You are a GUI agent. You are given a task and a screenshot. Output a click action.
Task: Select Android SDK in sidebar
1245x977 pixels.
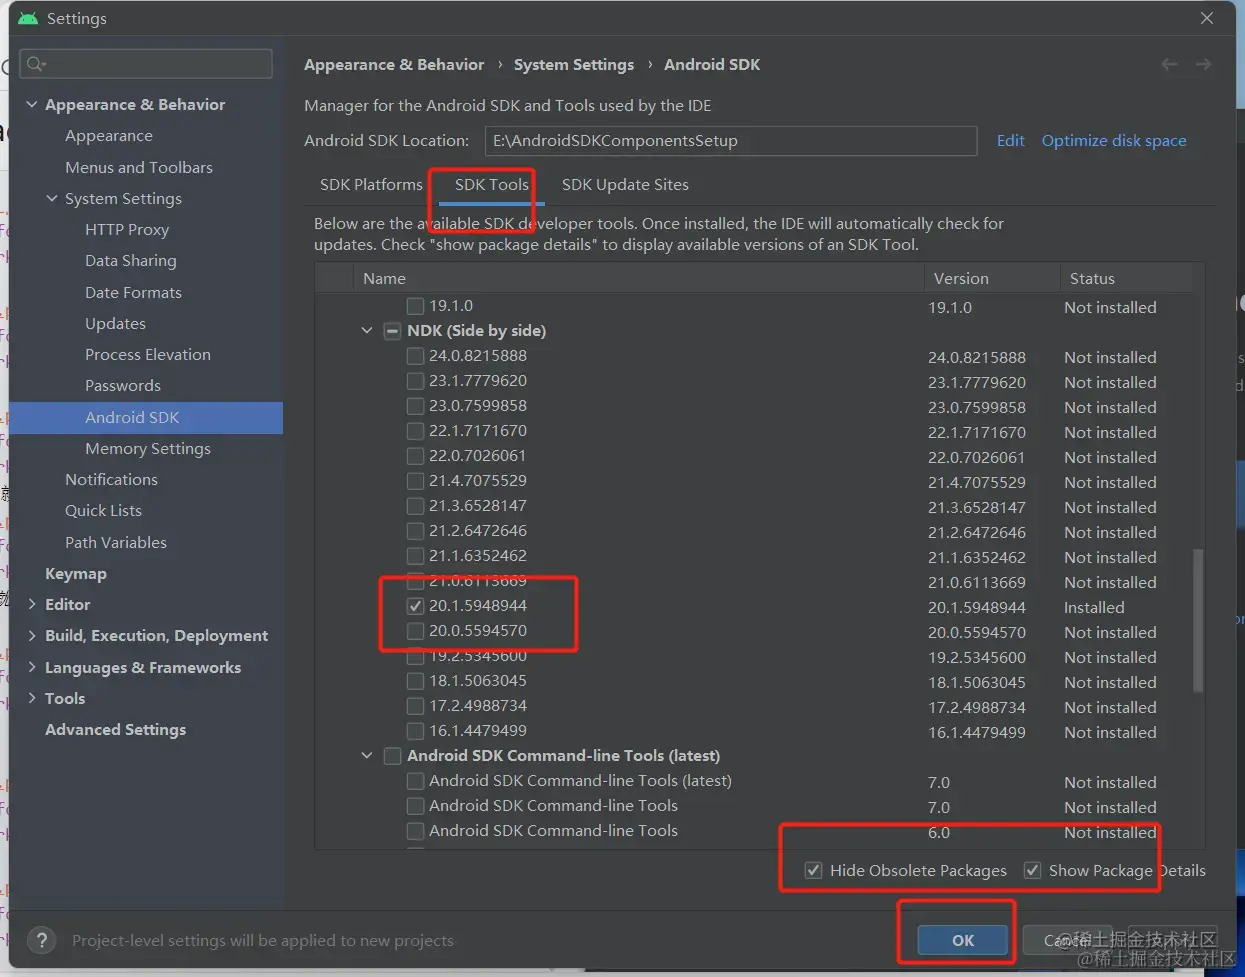(x=146, y=417)
